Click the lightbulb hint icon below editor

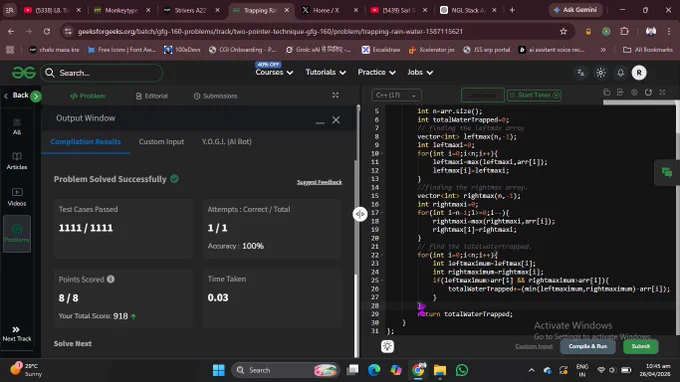(x=387, y=346)
